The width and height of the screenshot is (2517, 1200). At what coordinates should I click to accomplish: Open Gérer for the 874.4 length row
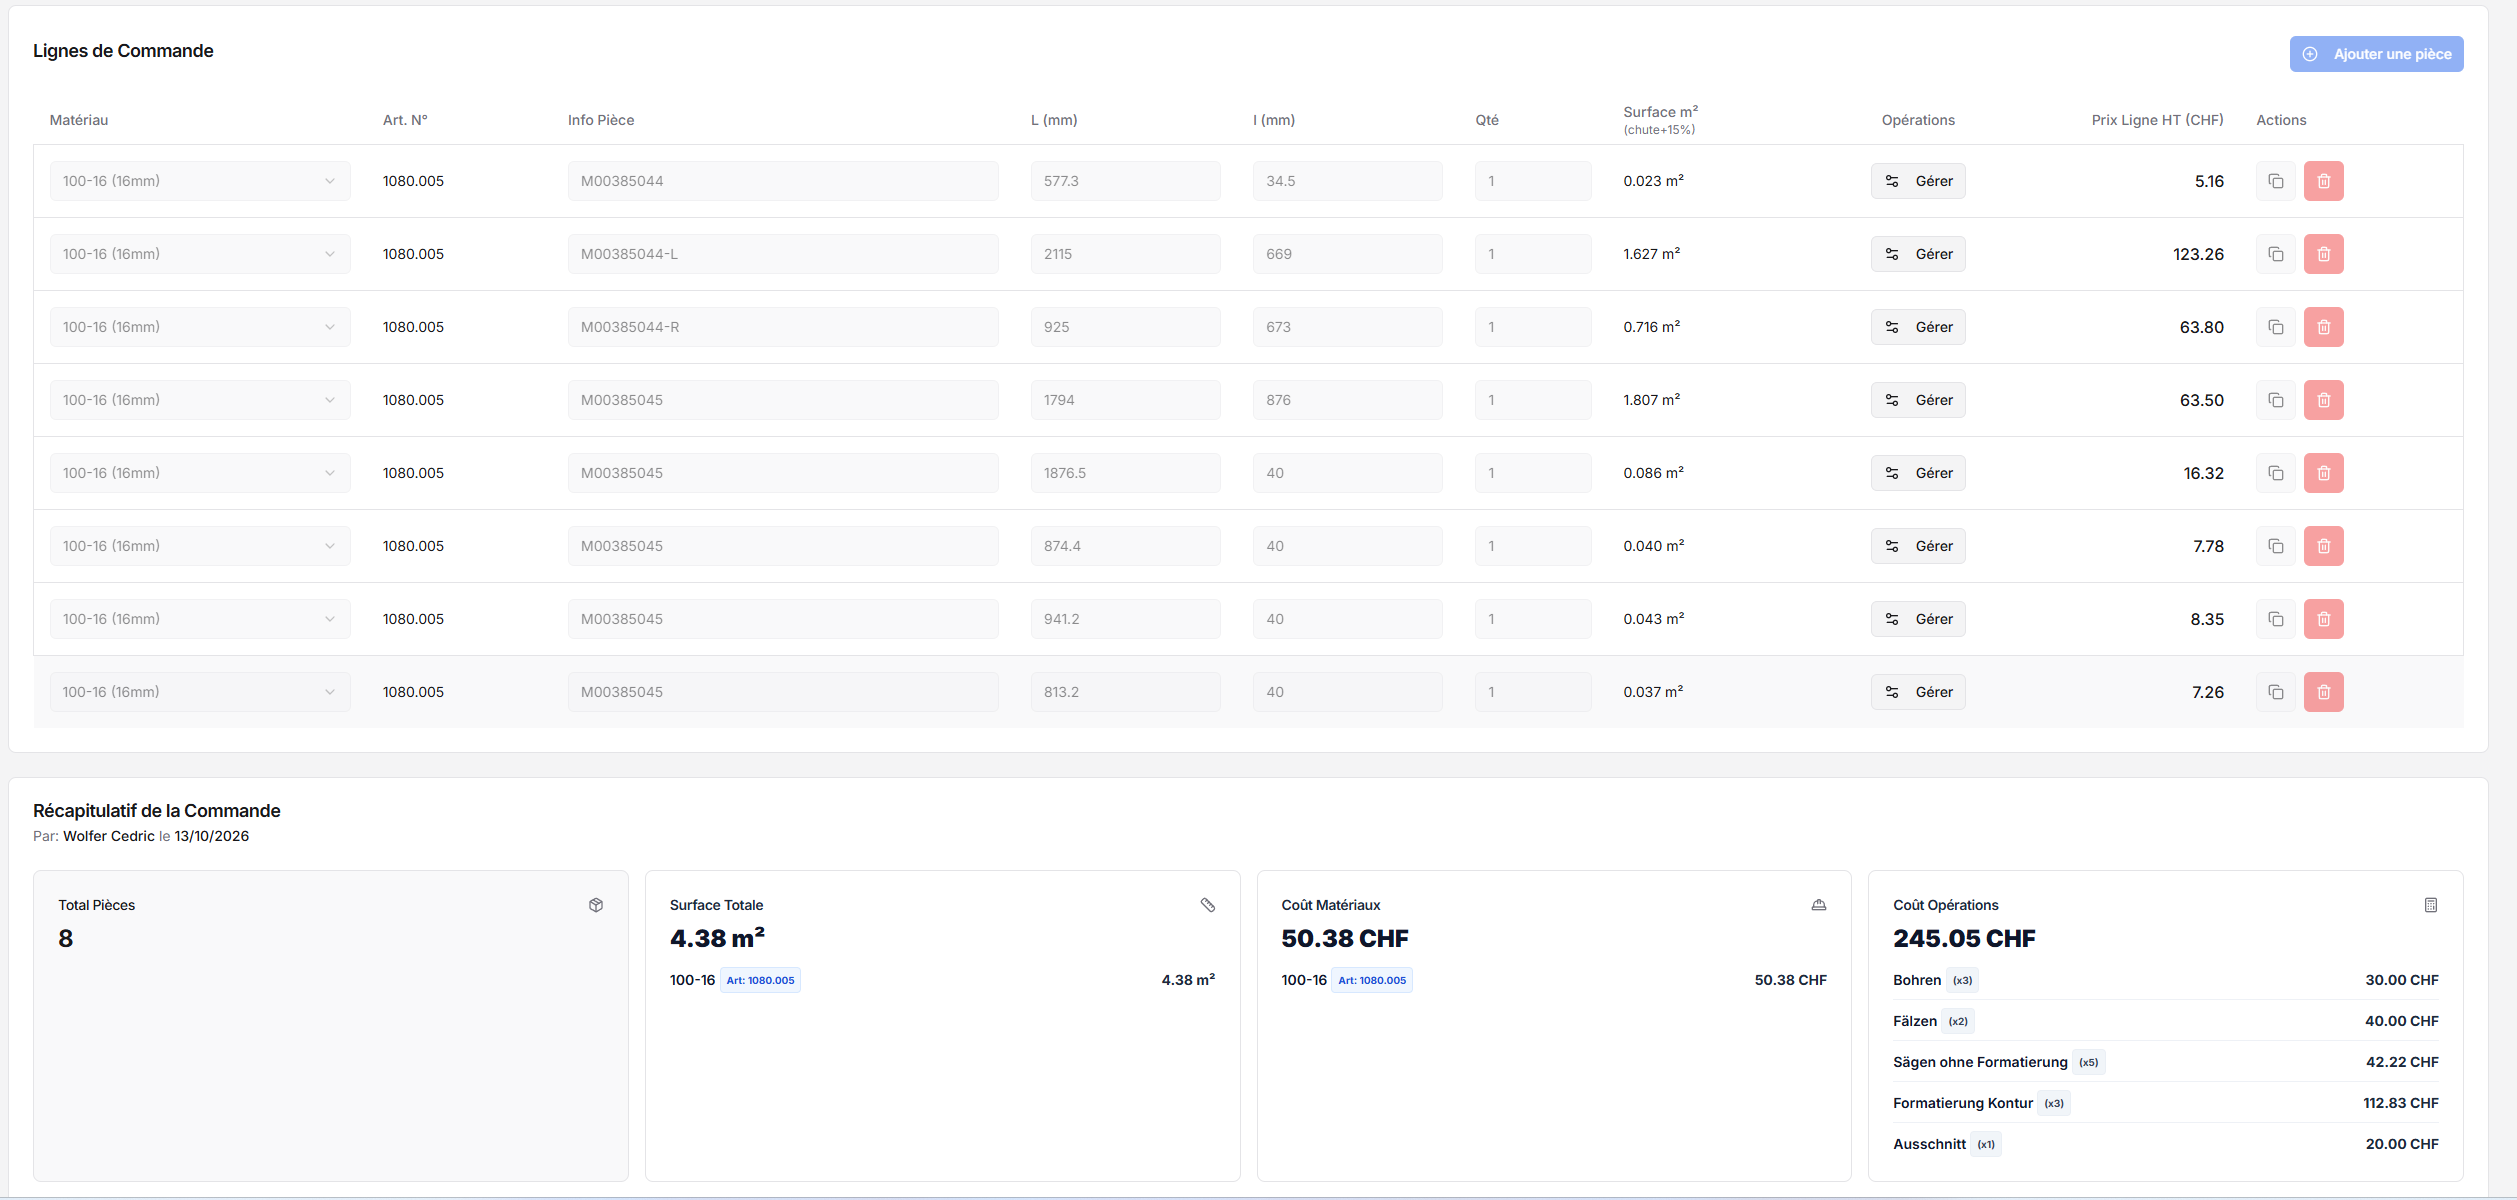(1917, 546)
